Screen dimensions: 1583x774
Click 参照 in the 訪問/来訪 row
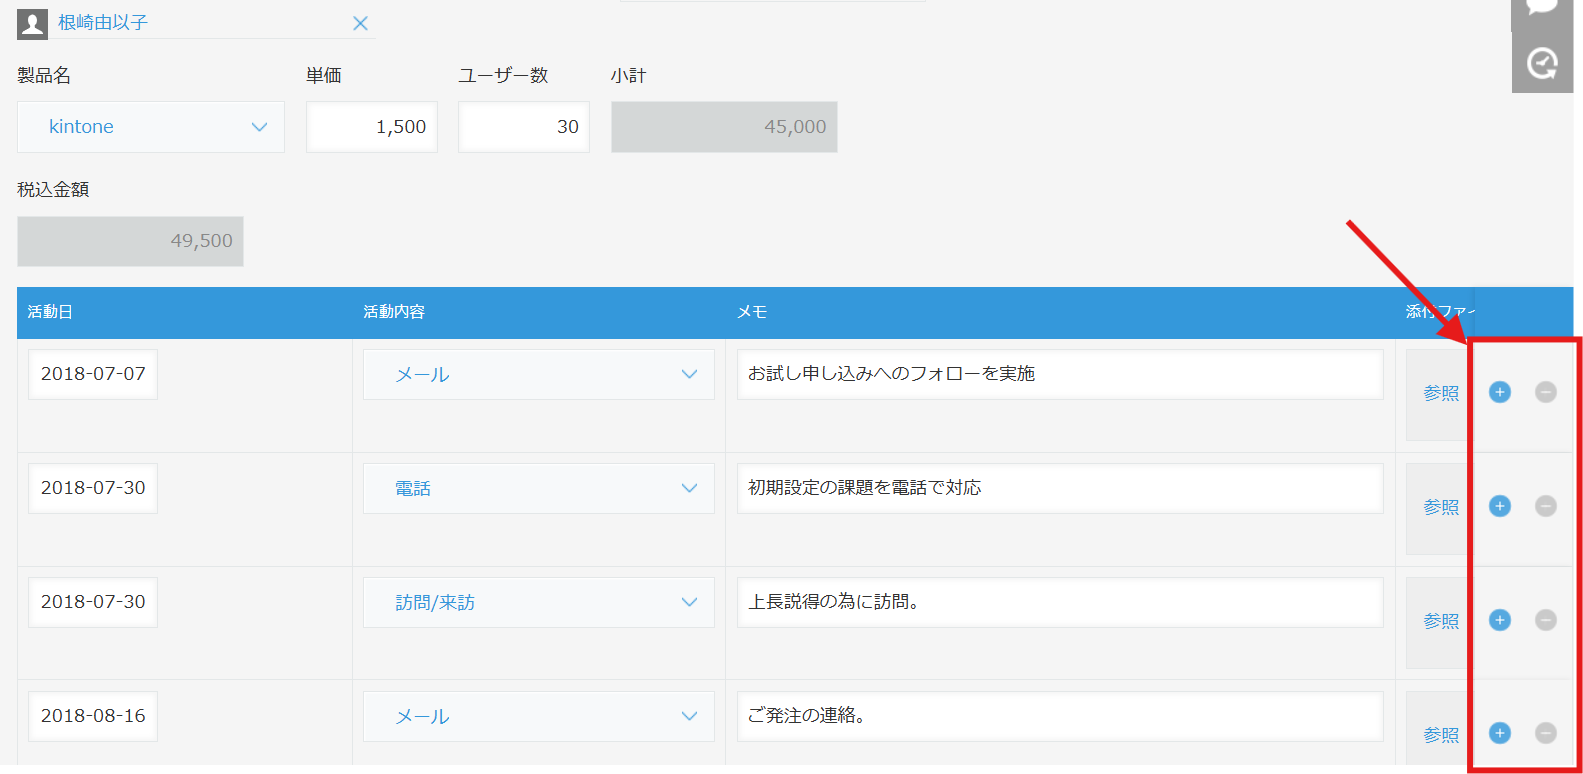coord(1441,622)
